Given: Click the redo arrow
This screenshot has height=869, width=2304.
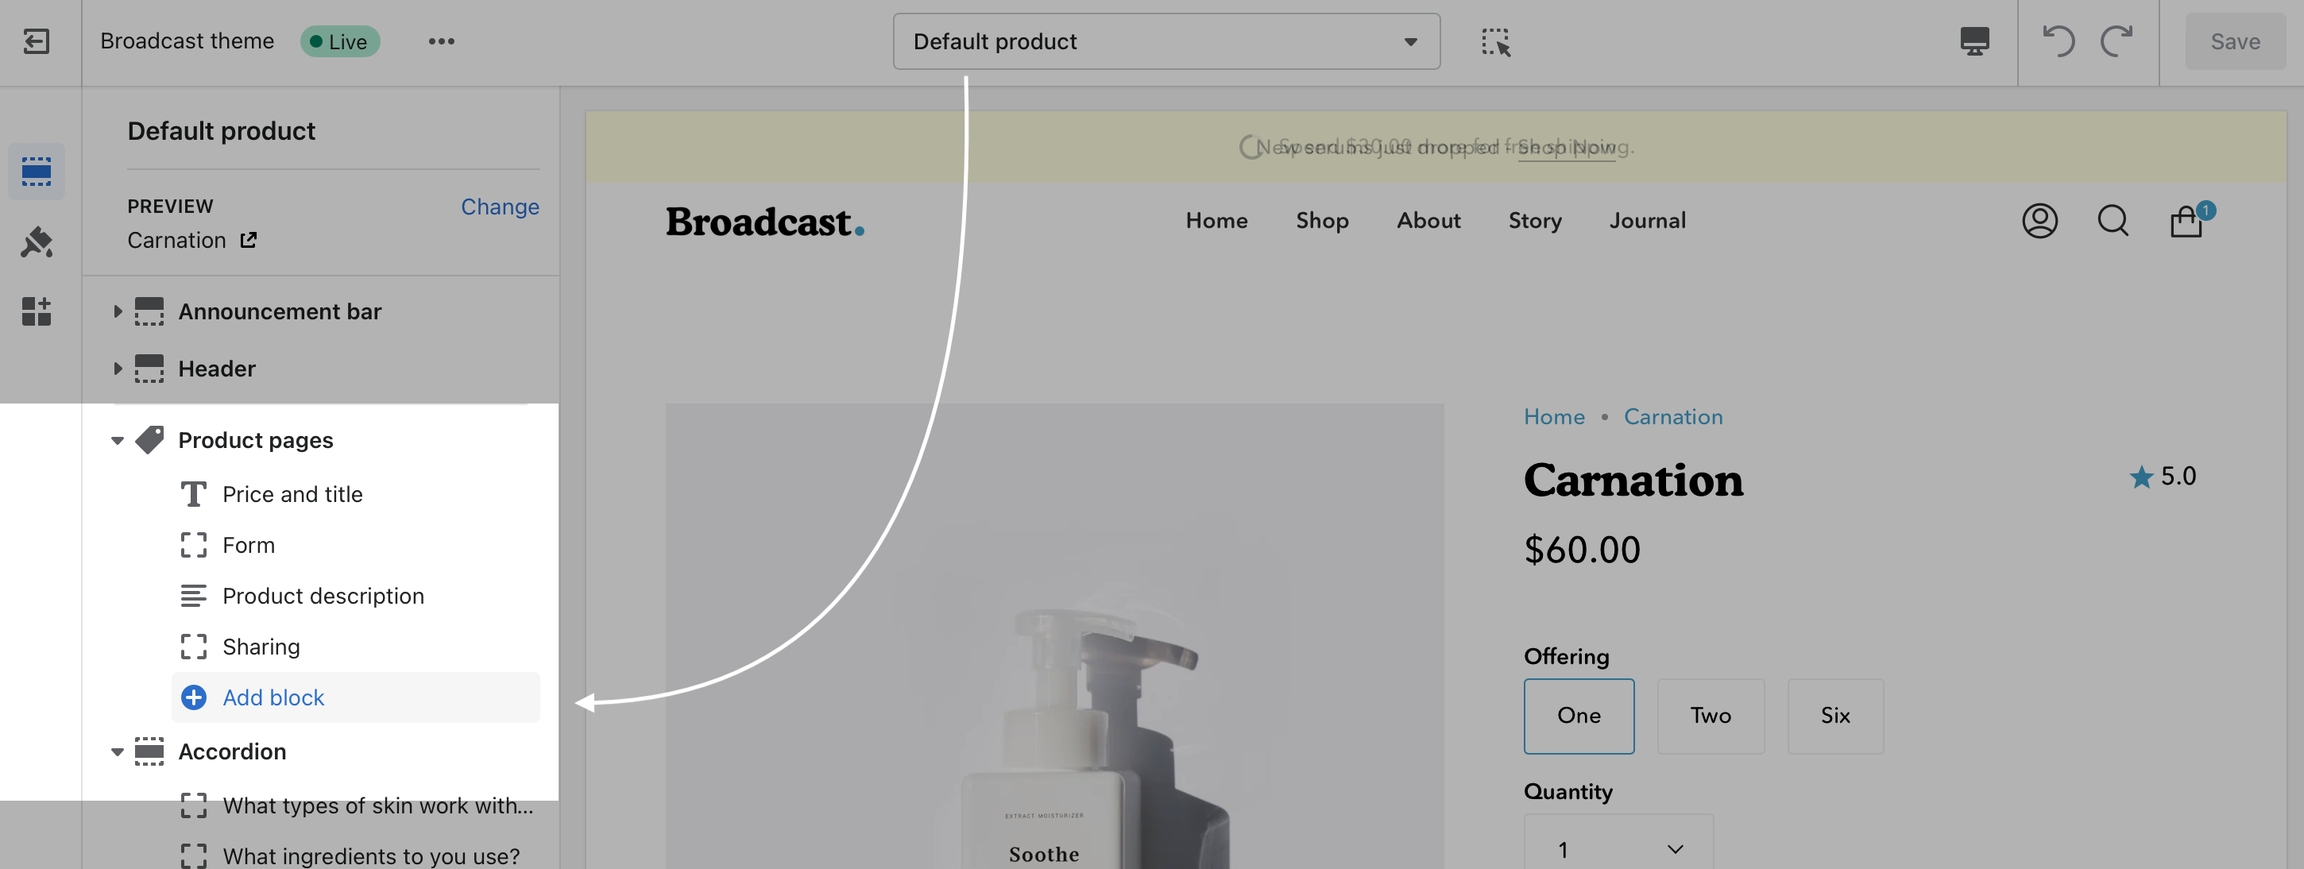Looking at the screenshot, I should pos(2116,41).
